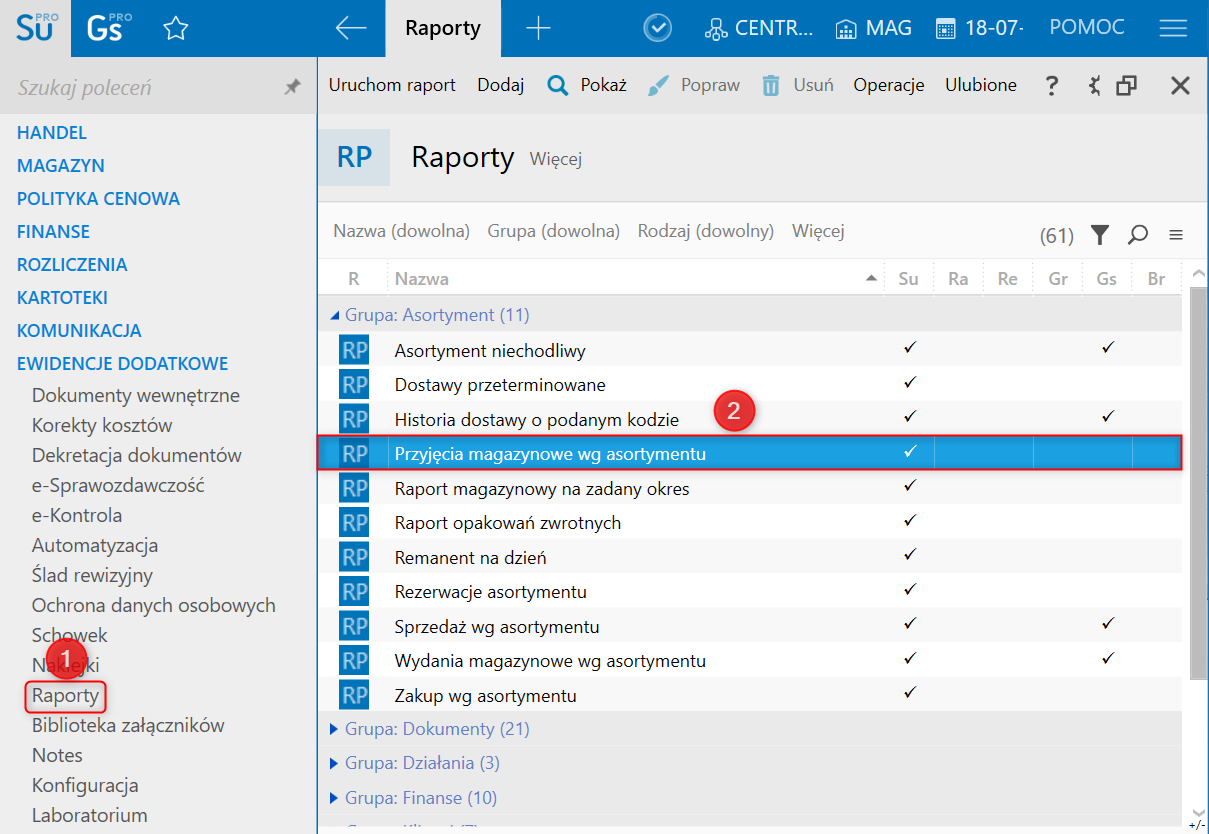
Task: Open the Operacje menu
Action: point(888,85)
